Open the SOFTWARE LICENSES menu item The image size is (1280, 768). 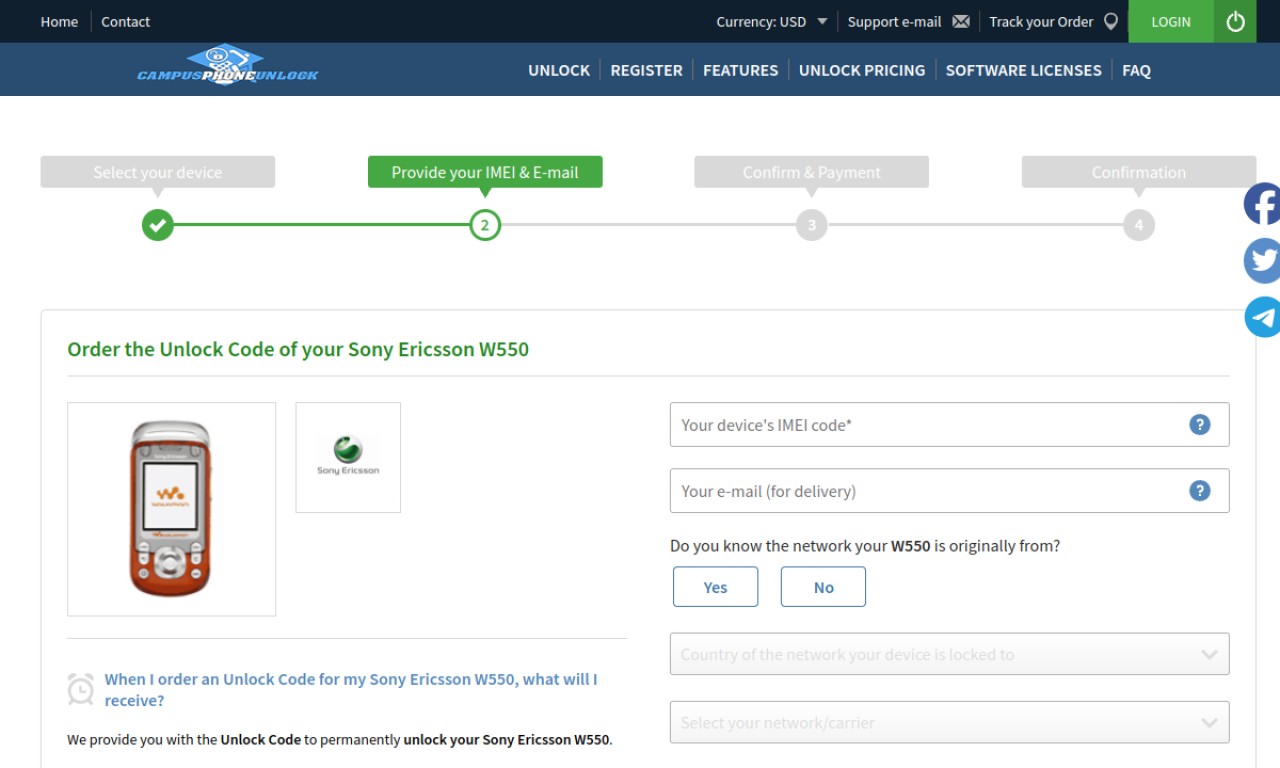1023,70
